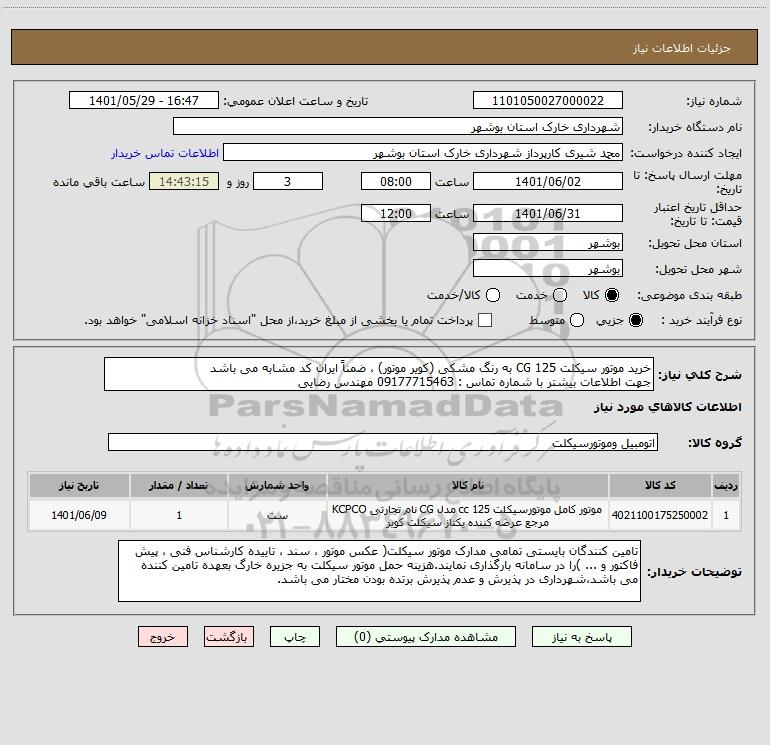
Task: Click the need number field 1101050027000022
Action: (548, 101)
